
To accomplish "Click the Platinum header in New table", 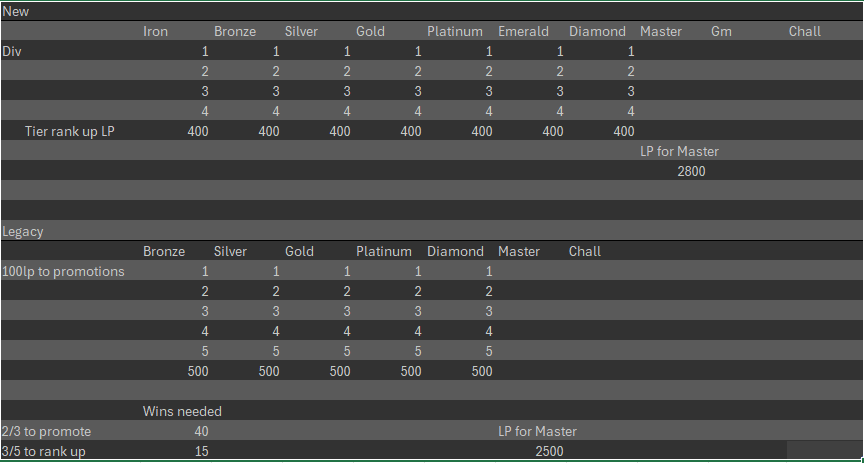I will [x=455, y=31].
